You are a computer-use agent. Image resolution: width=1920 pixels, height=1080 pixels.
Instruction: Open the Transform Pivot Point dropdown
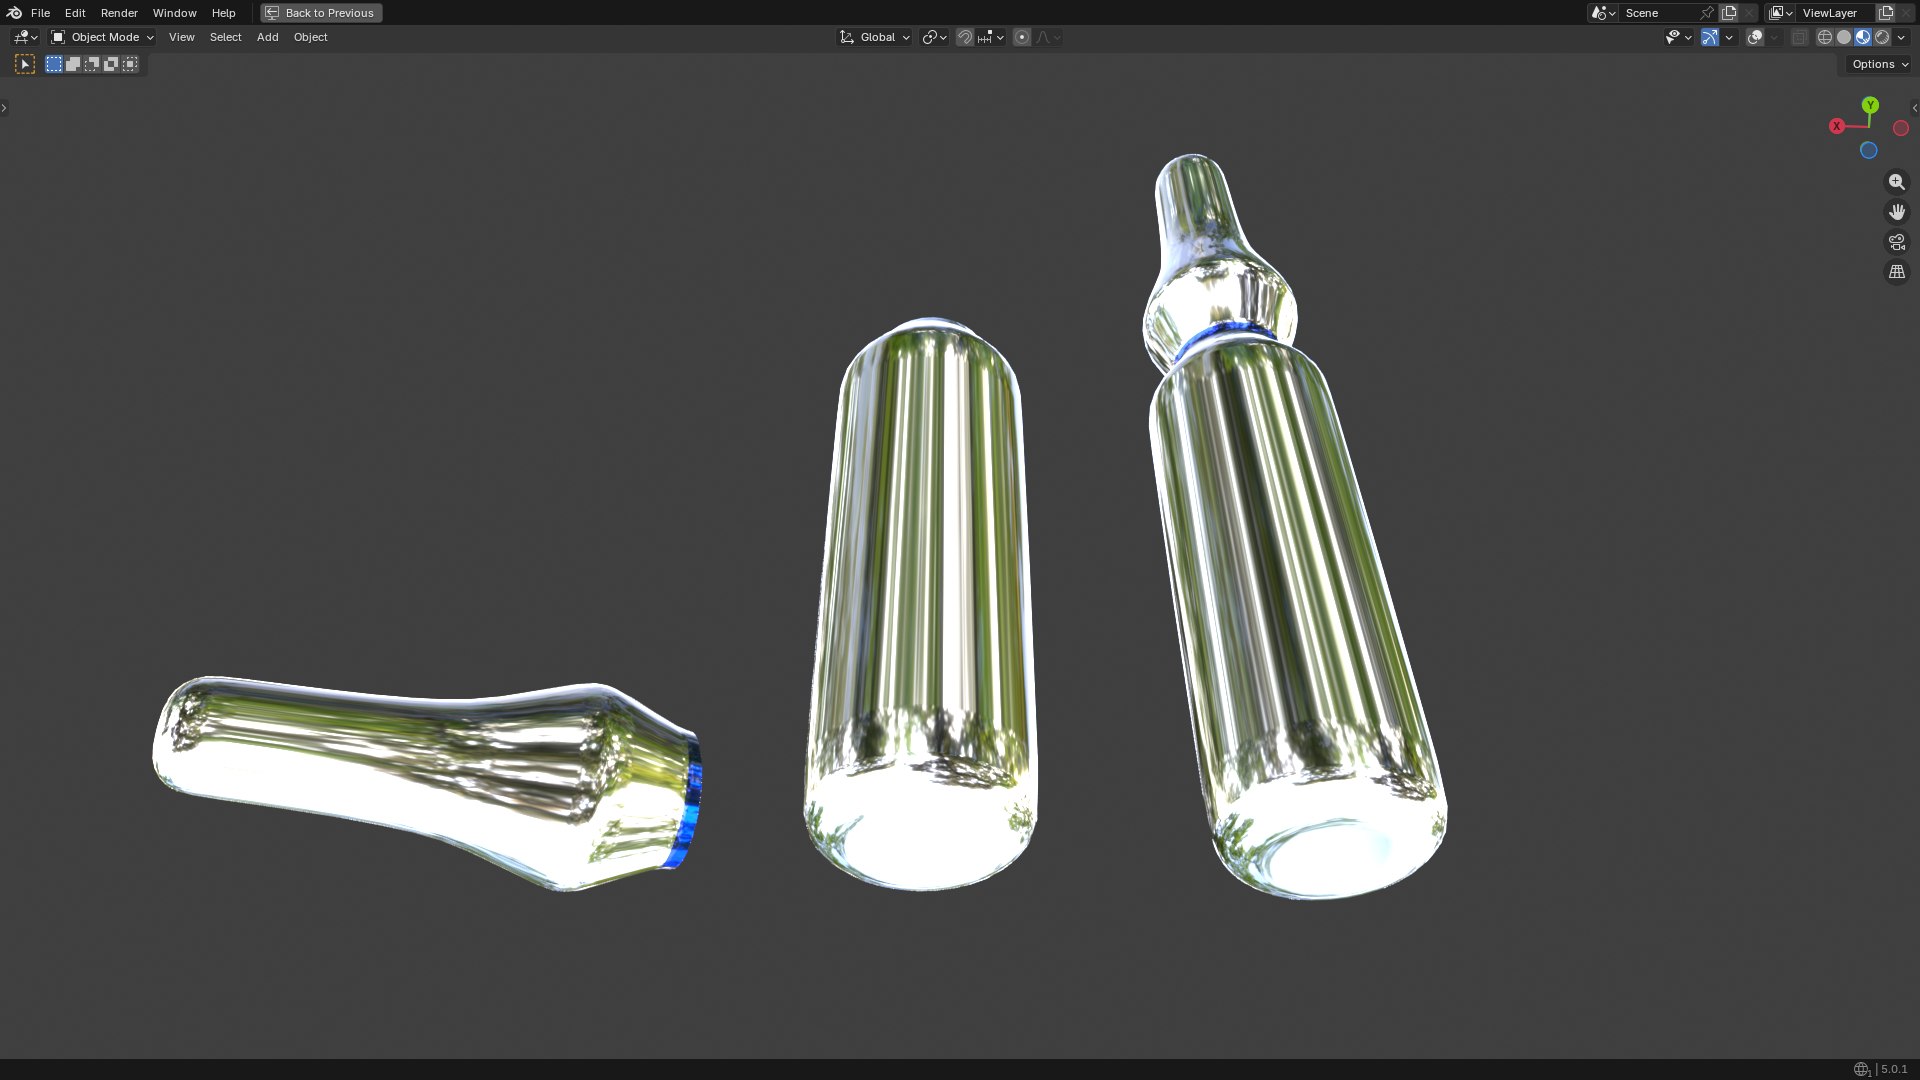click(x=935, y=37)
